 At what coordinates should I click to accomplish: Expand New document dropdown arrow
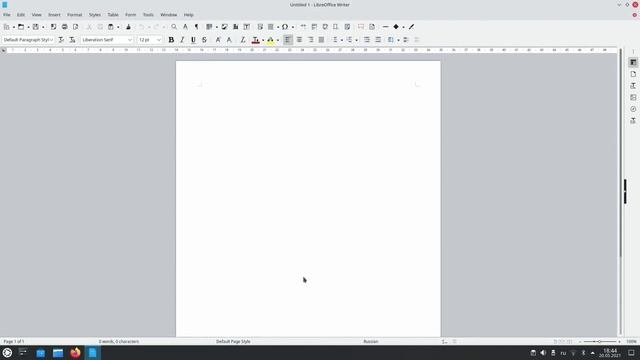tap(13, 27)
